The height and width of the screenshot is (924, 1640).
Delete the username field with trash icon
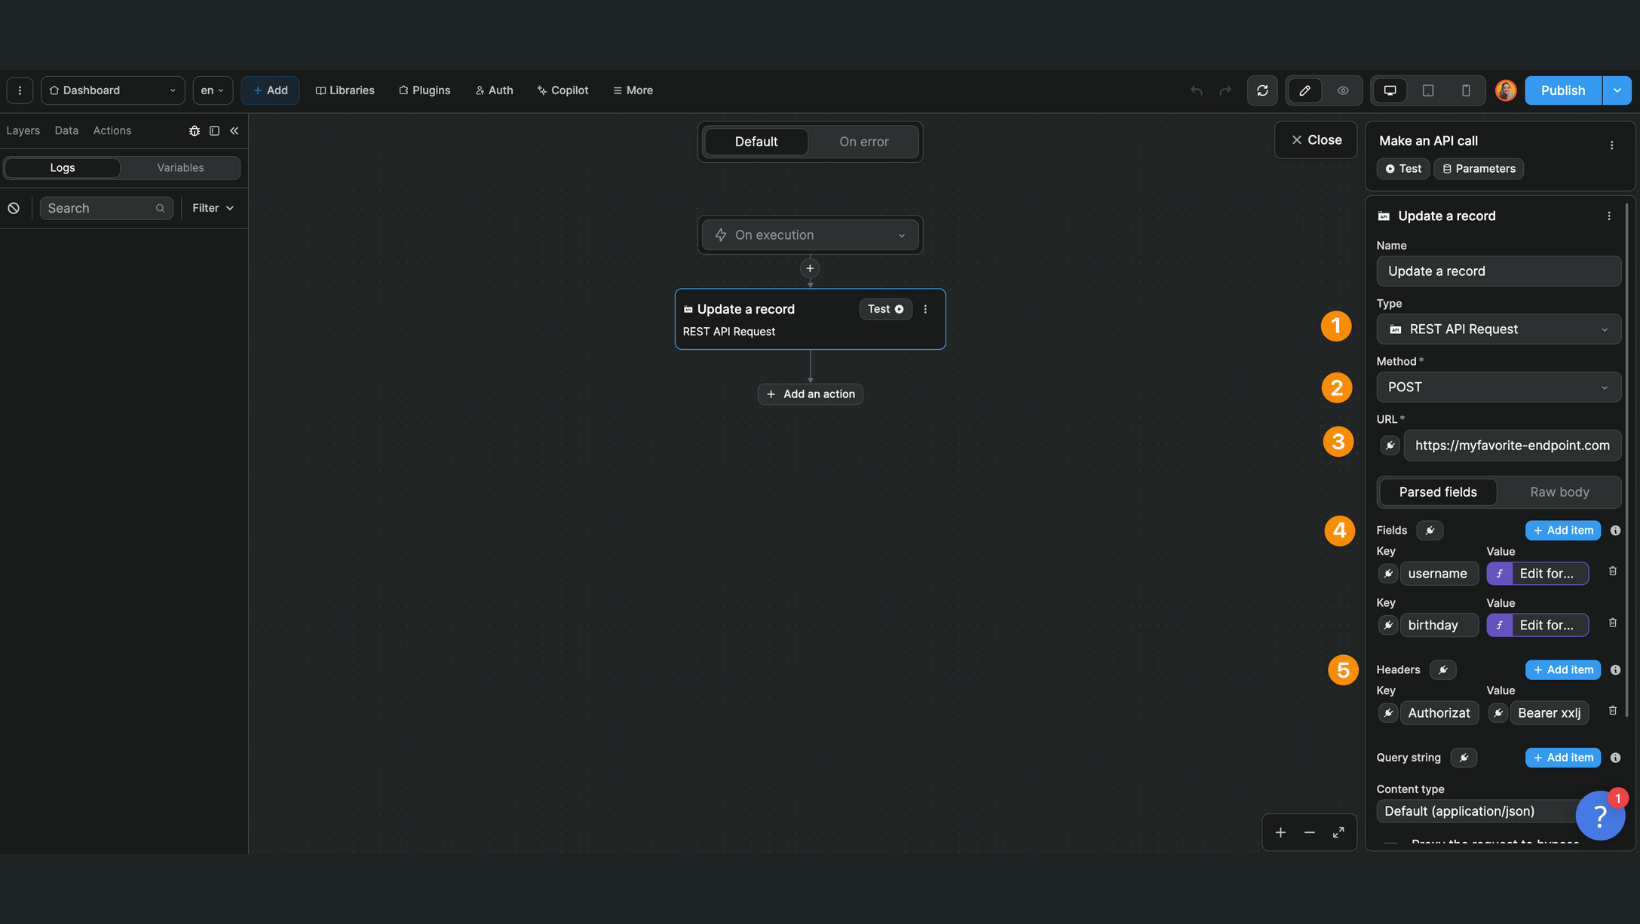1612,571
